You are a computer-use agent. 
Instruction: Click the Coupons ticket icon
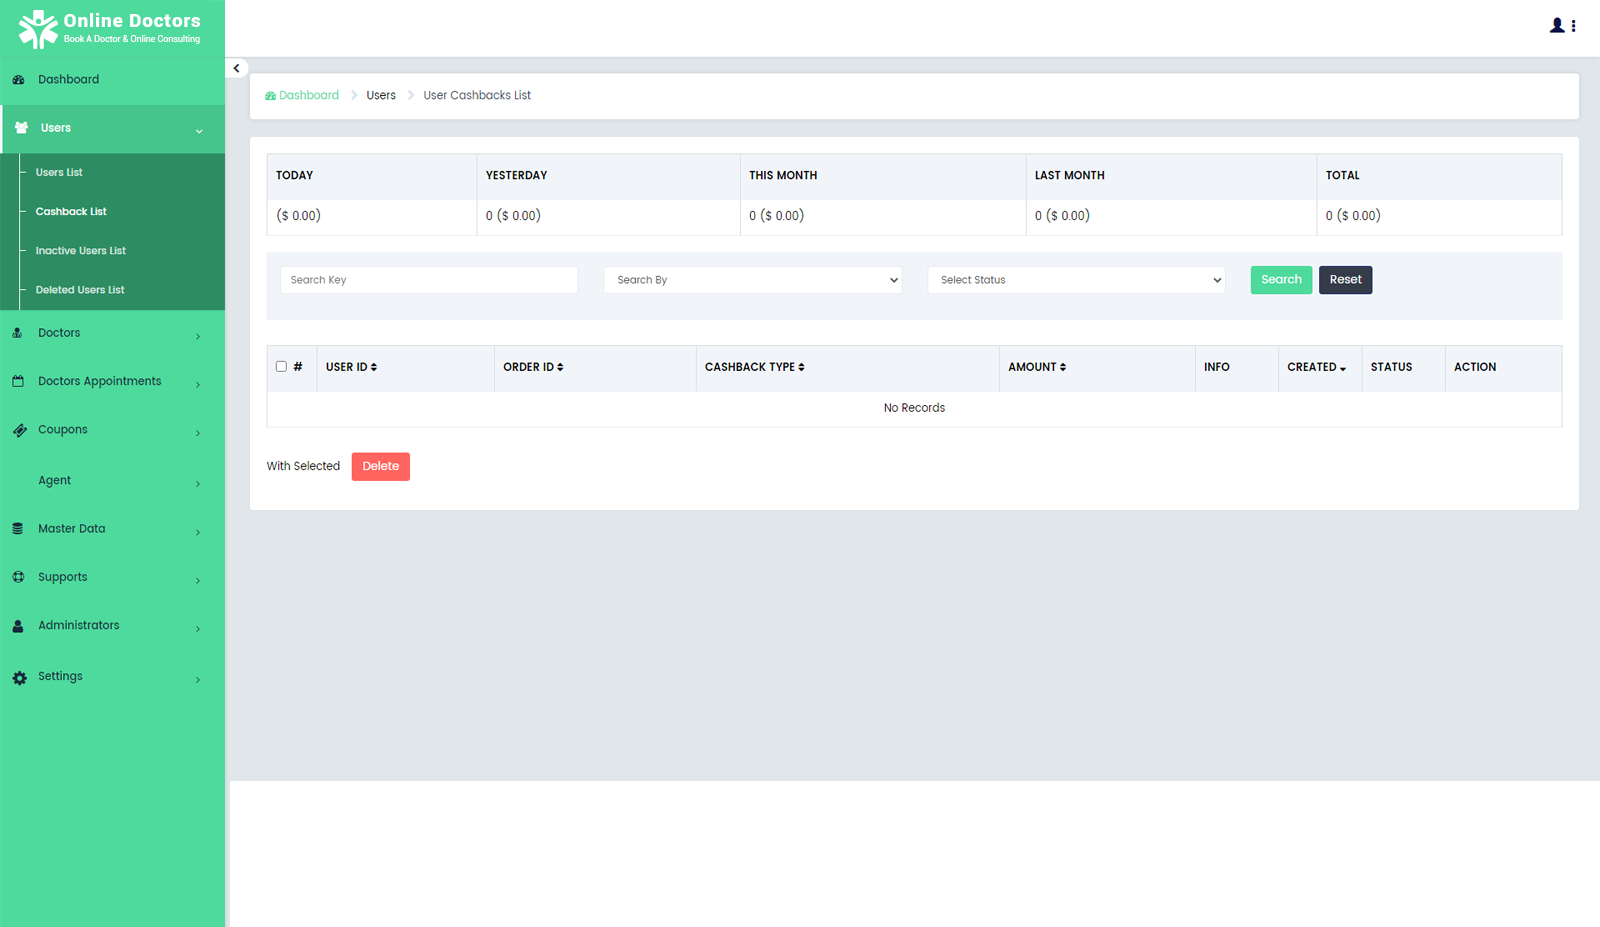point(19,430)
